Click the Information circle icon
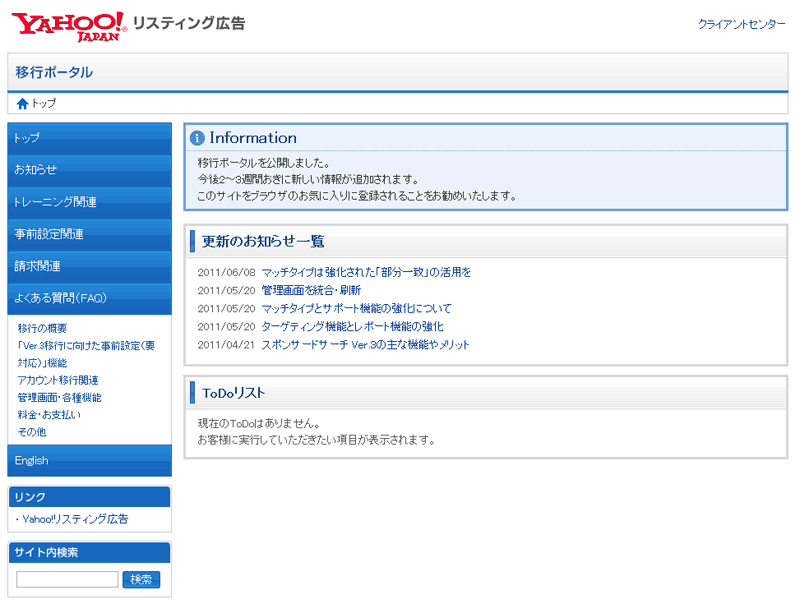Viewport: 800px width, 604px height. pyautogui.click(x=197, y=138)
